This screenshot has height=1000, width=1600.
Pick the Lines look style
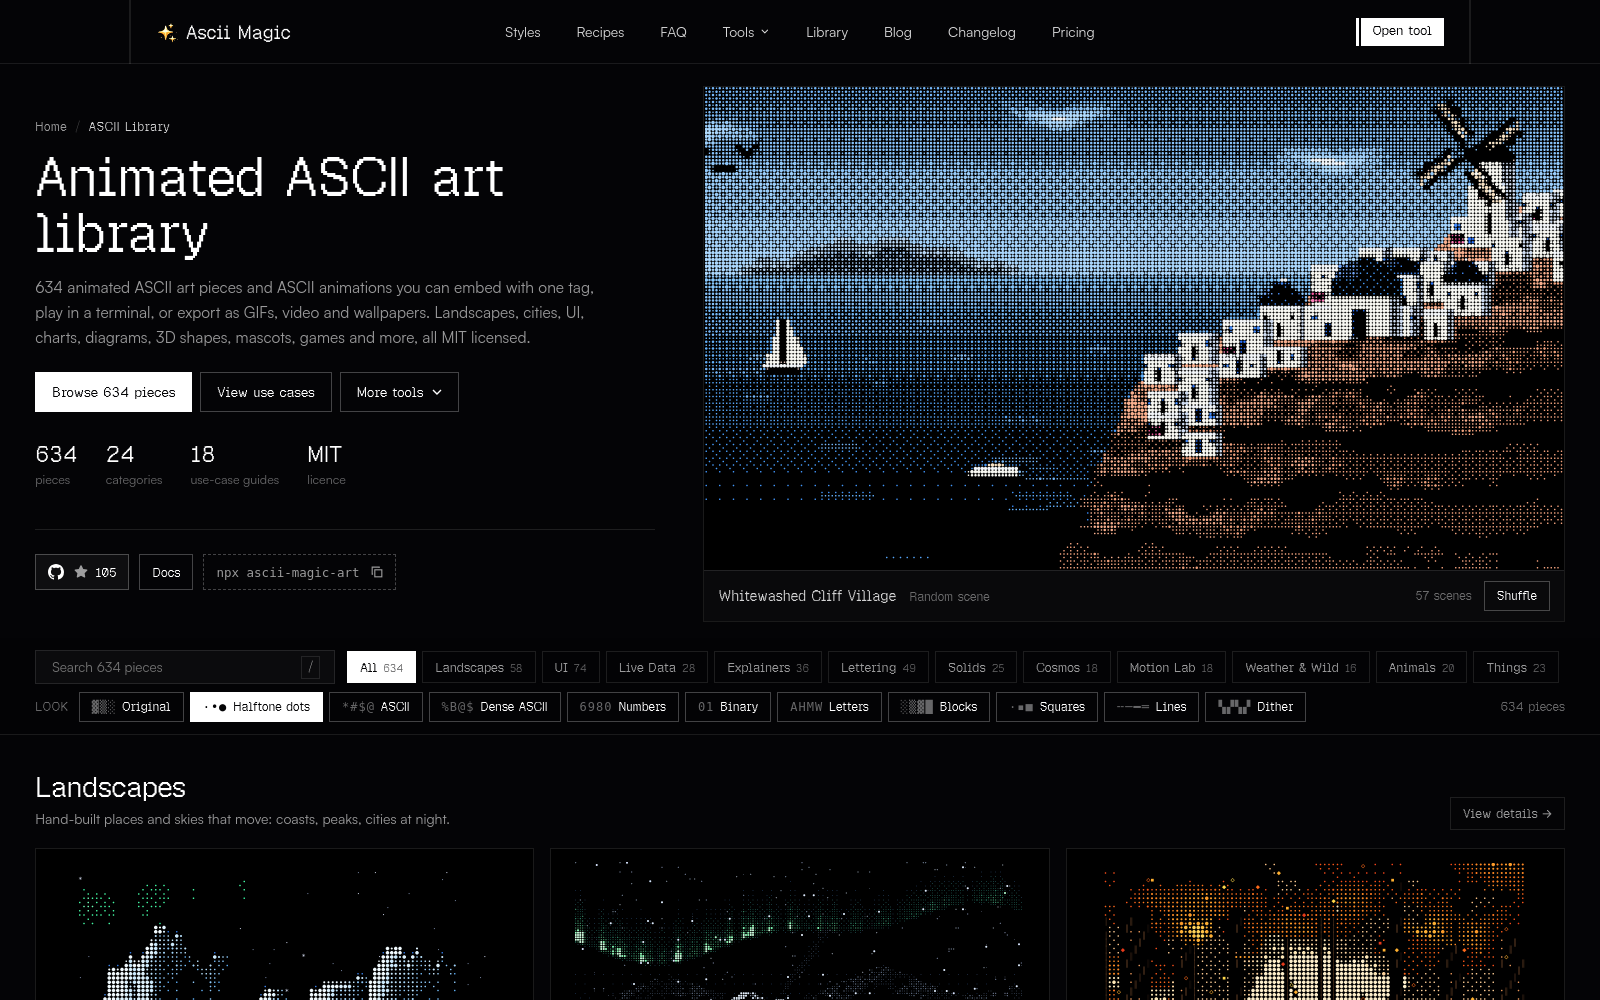(1151, 707)
